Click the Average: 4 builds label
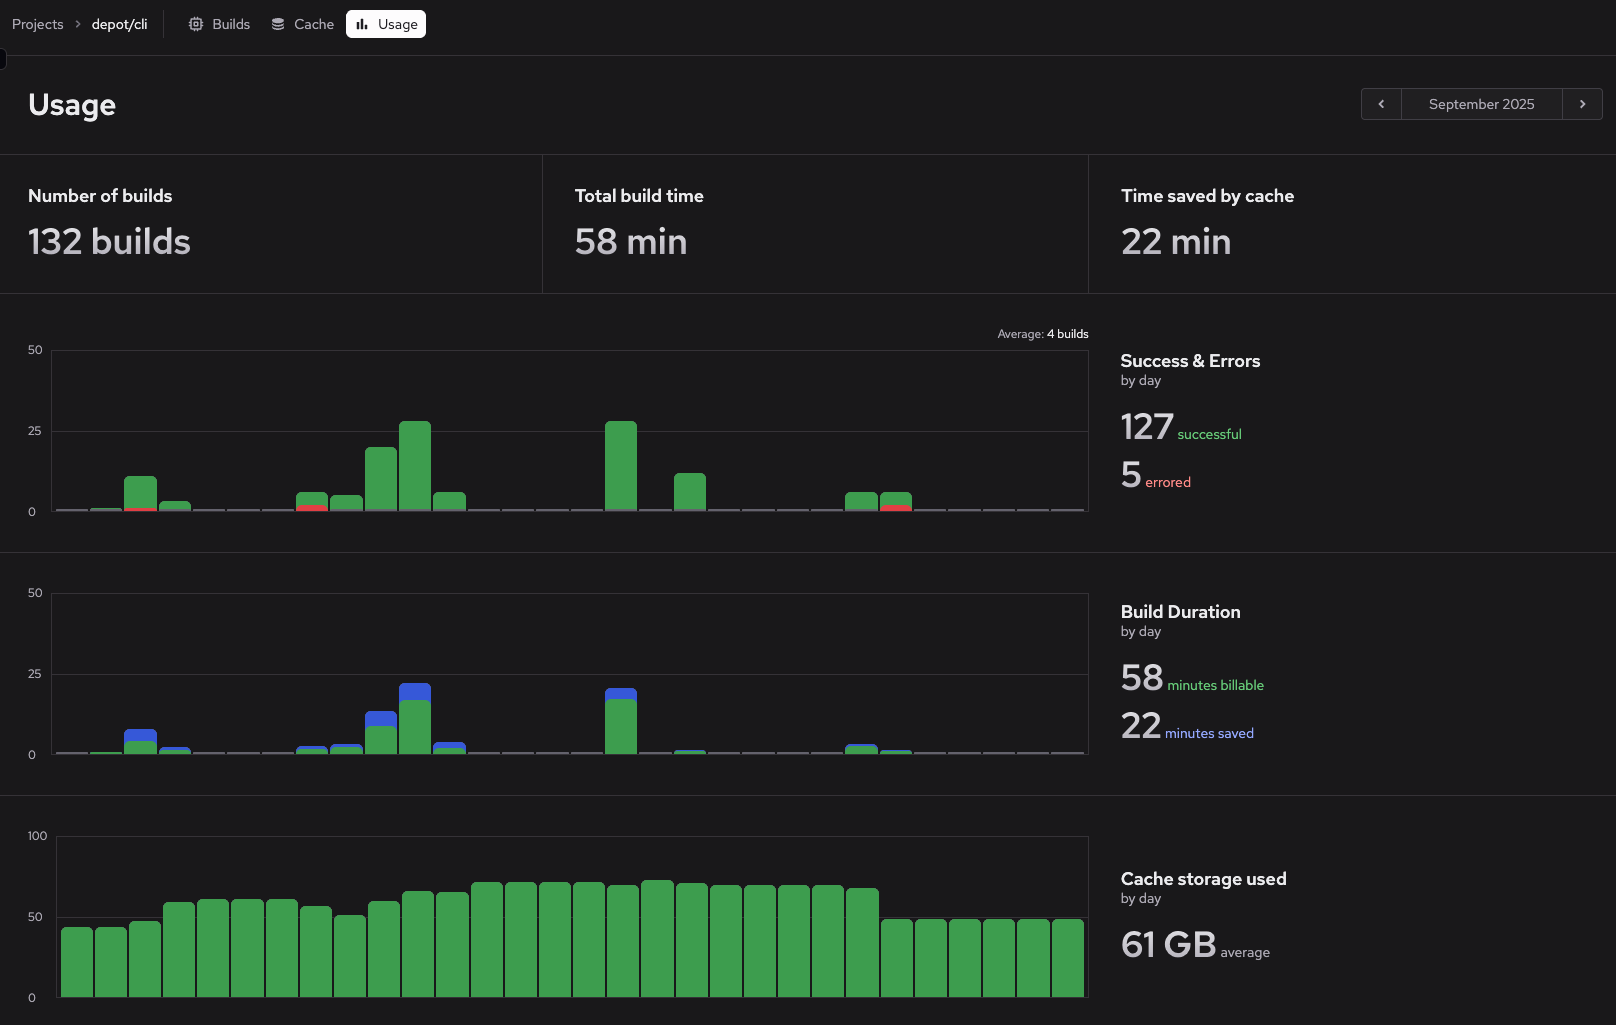The image size is (1616, 1025). (1042, 333)
